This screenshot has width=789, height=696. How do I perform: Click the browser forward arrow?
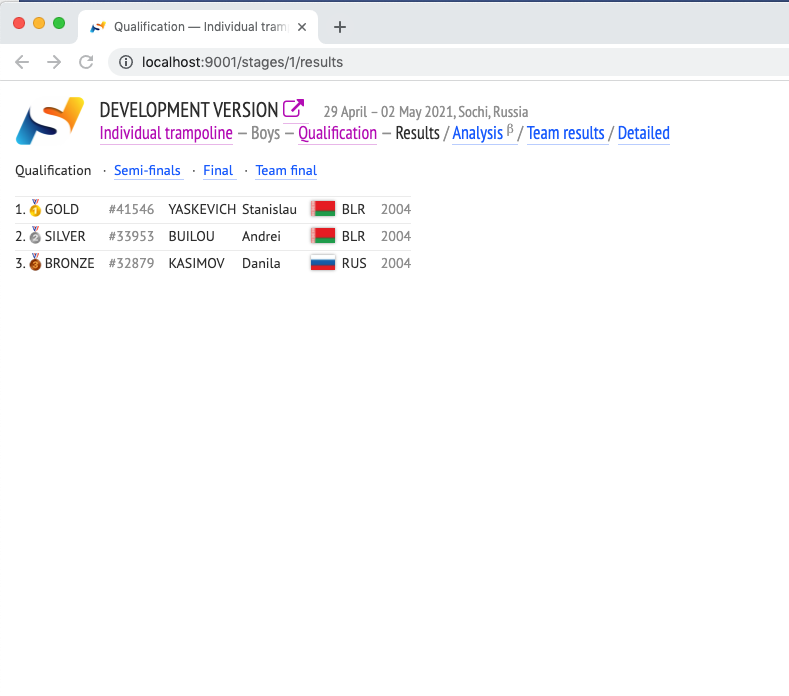(x=54, y=62)
